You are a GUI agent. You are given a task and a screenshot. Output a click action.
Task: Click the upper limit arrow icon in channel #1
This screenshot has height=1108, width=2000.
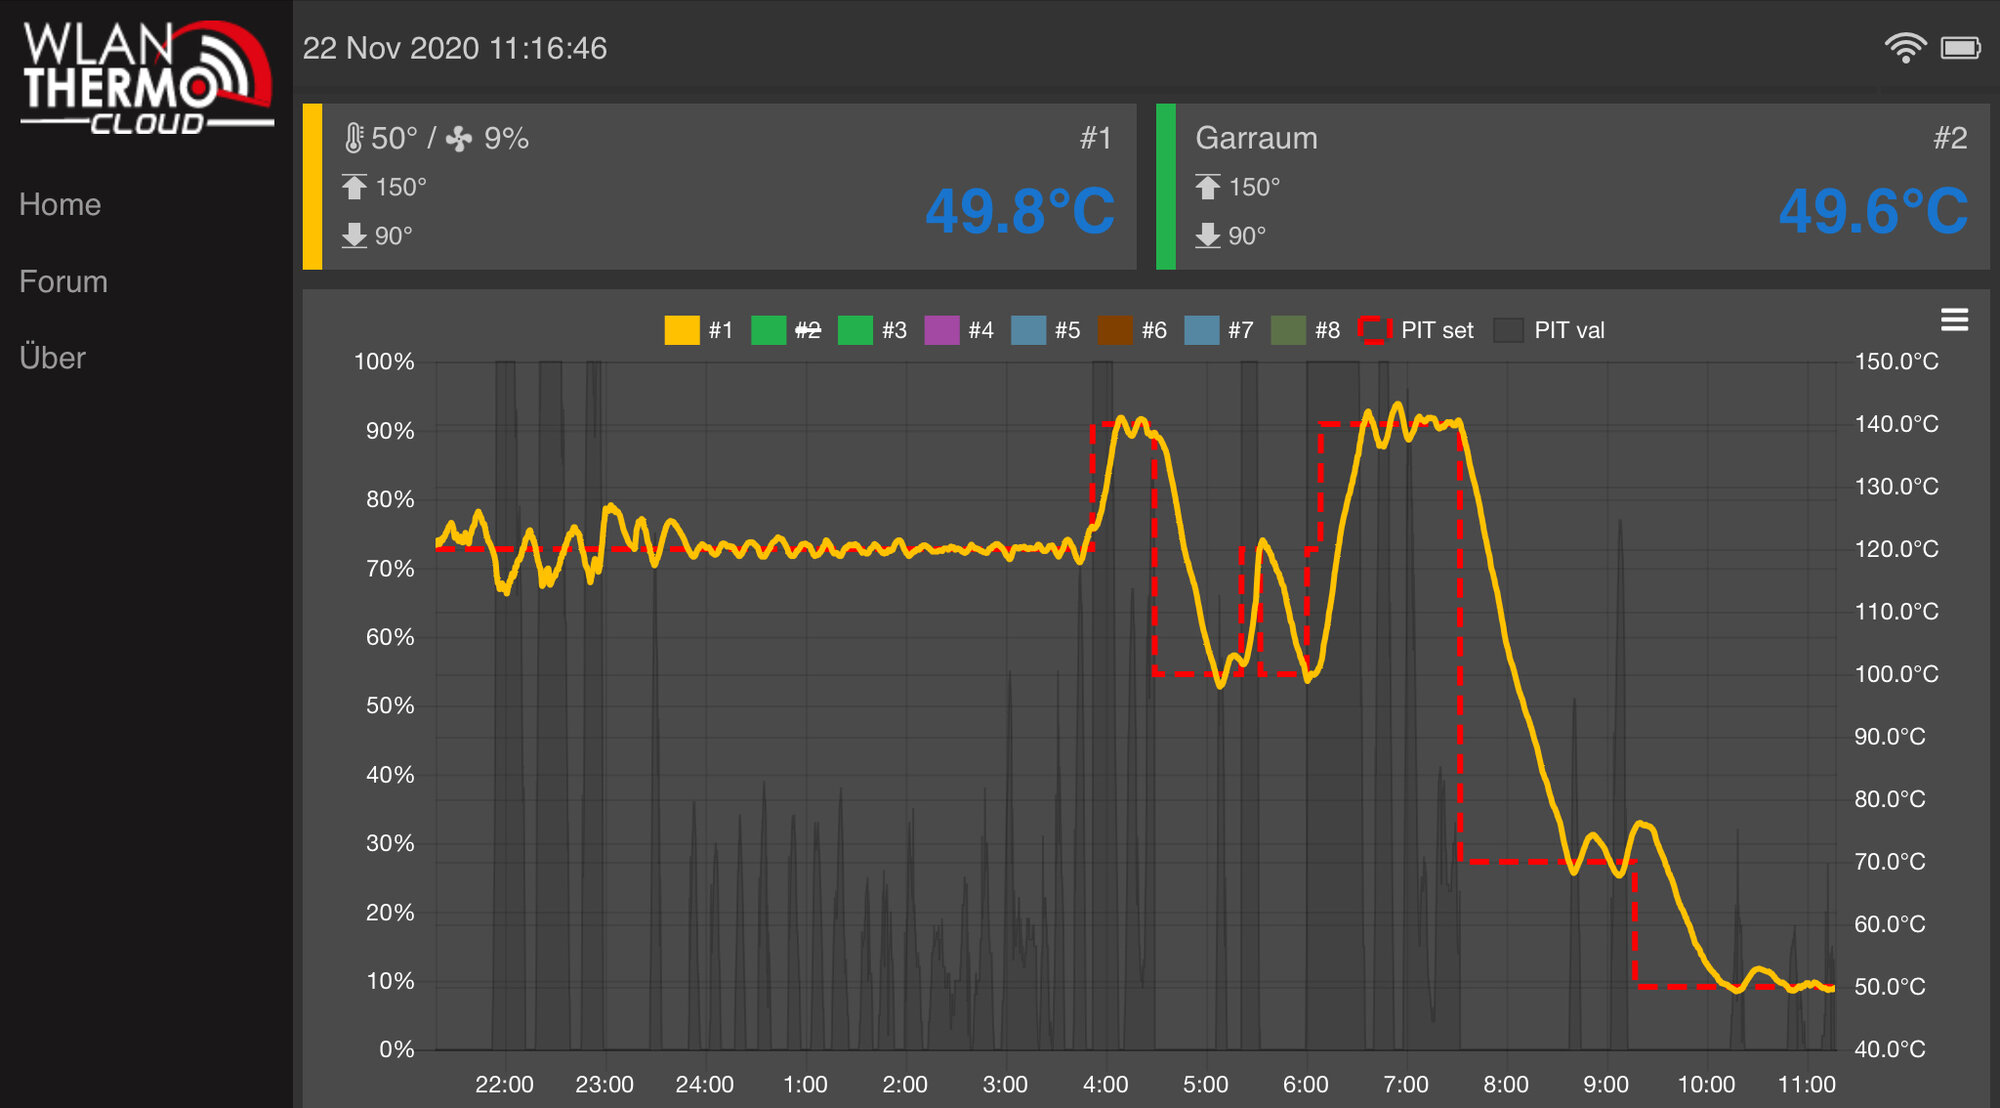(x=354, y=187)
